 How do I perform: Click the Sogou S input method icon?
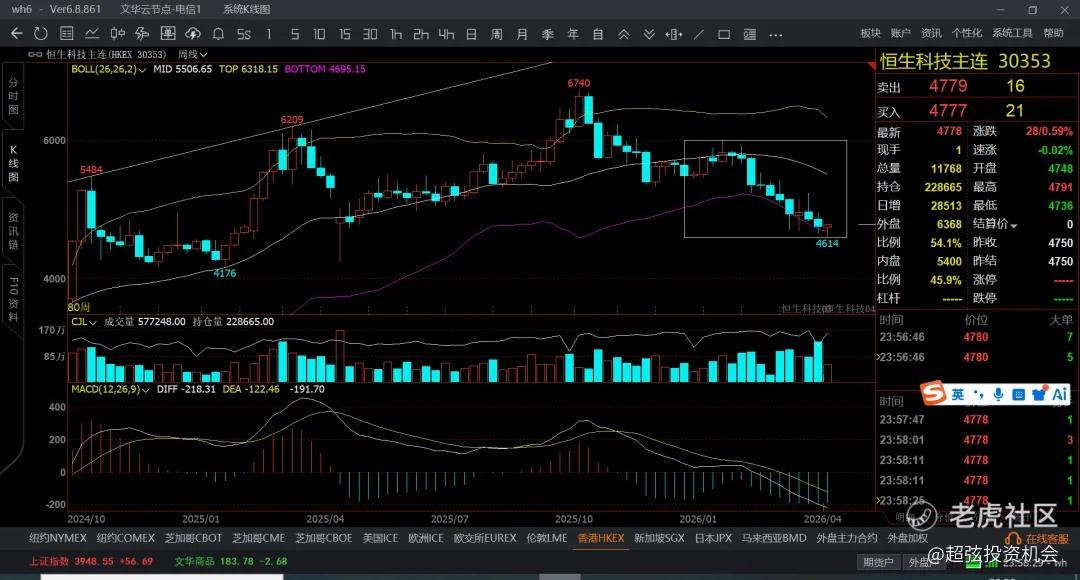point(934,394)
